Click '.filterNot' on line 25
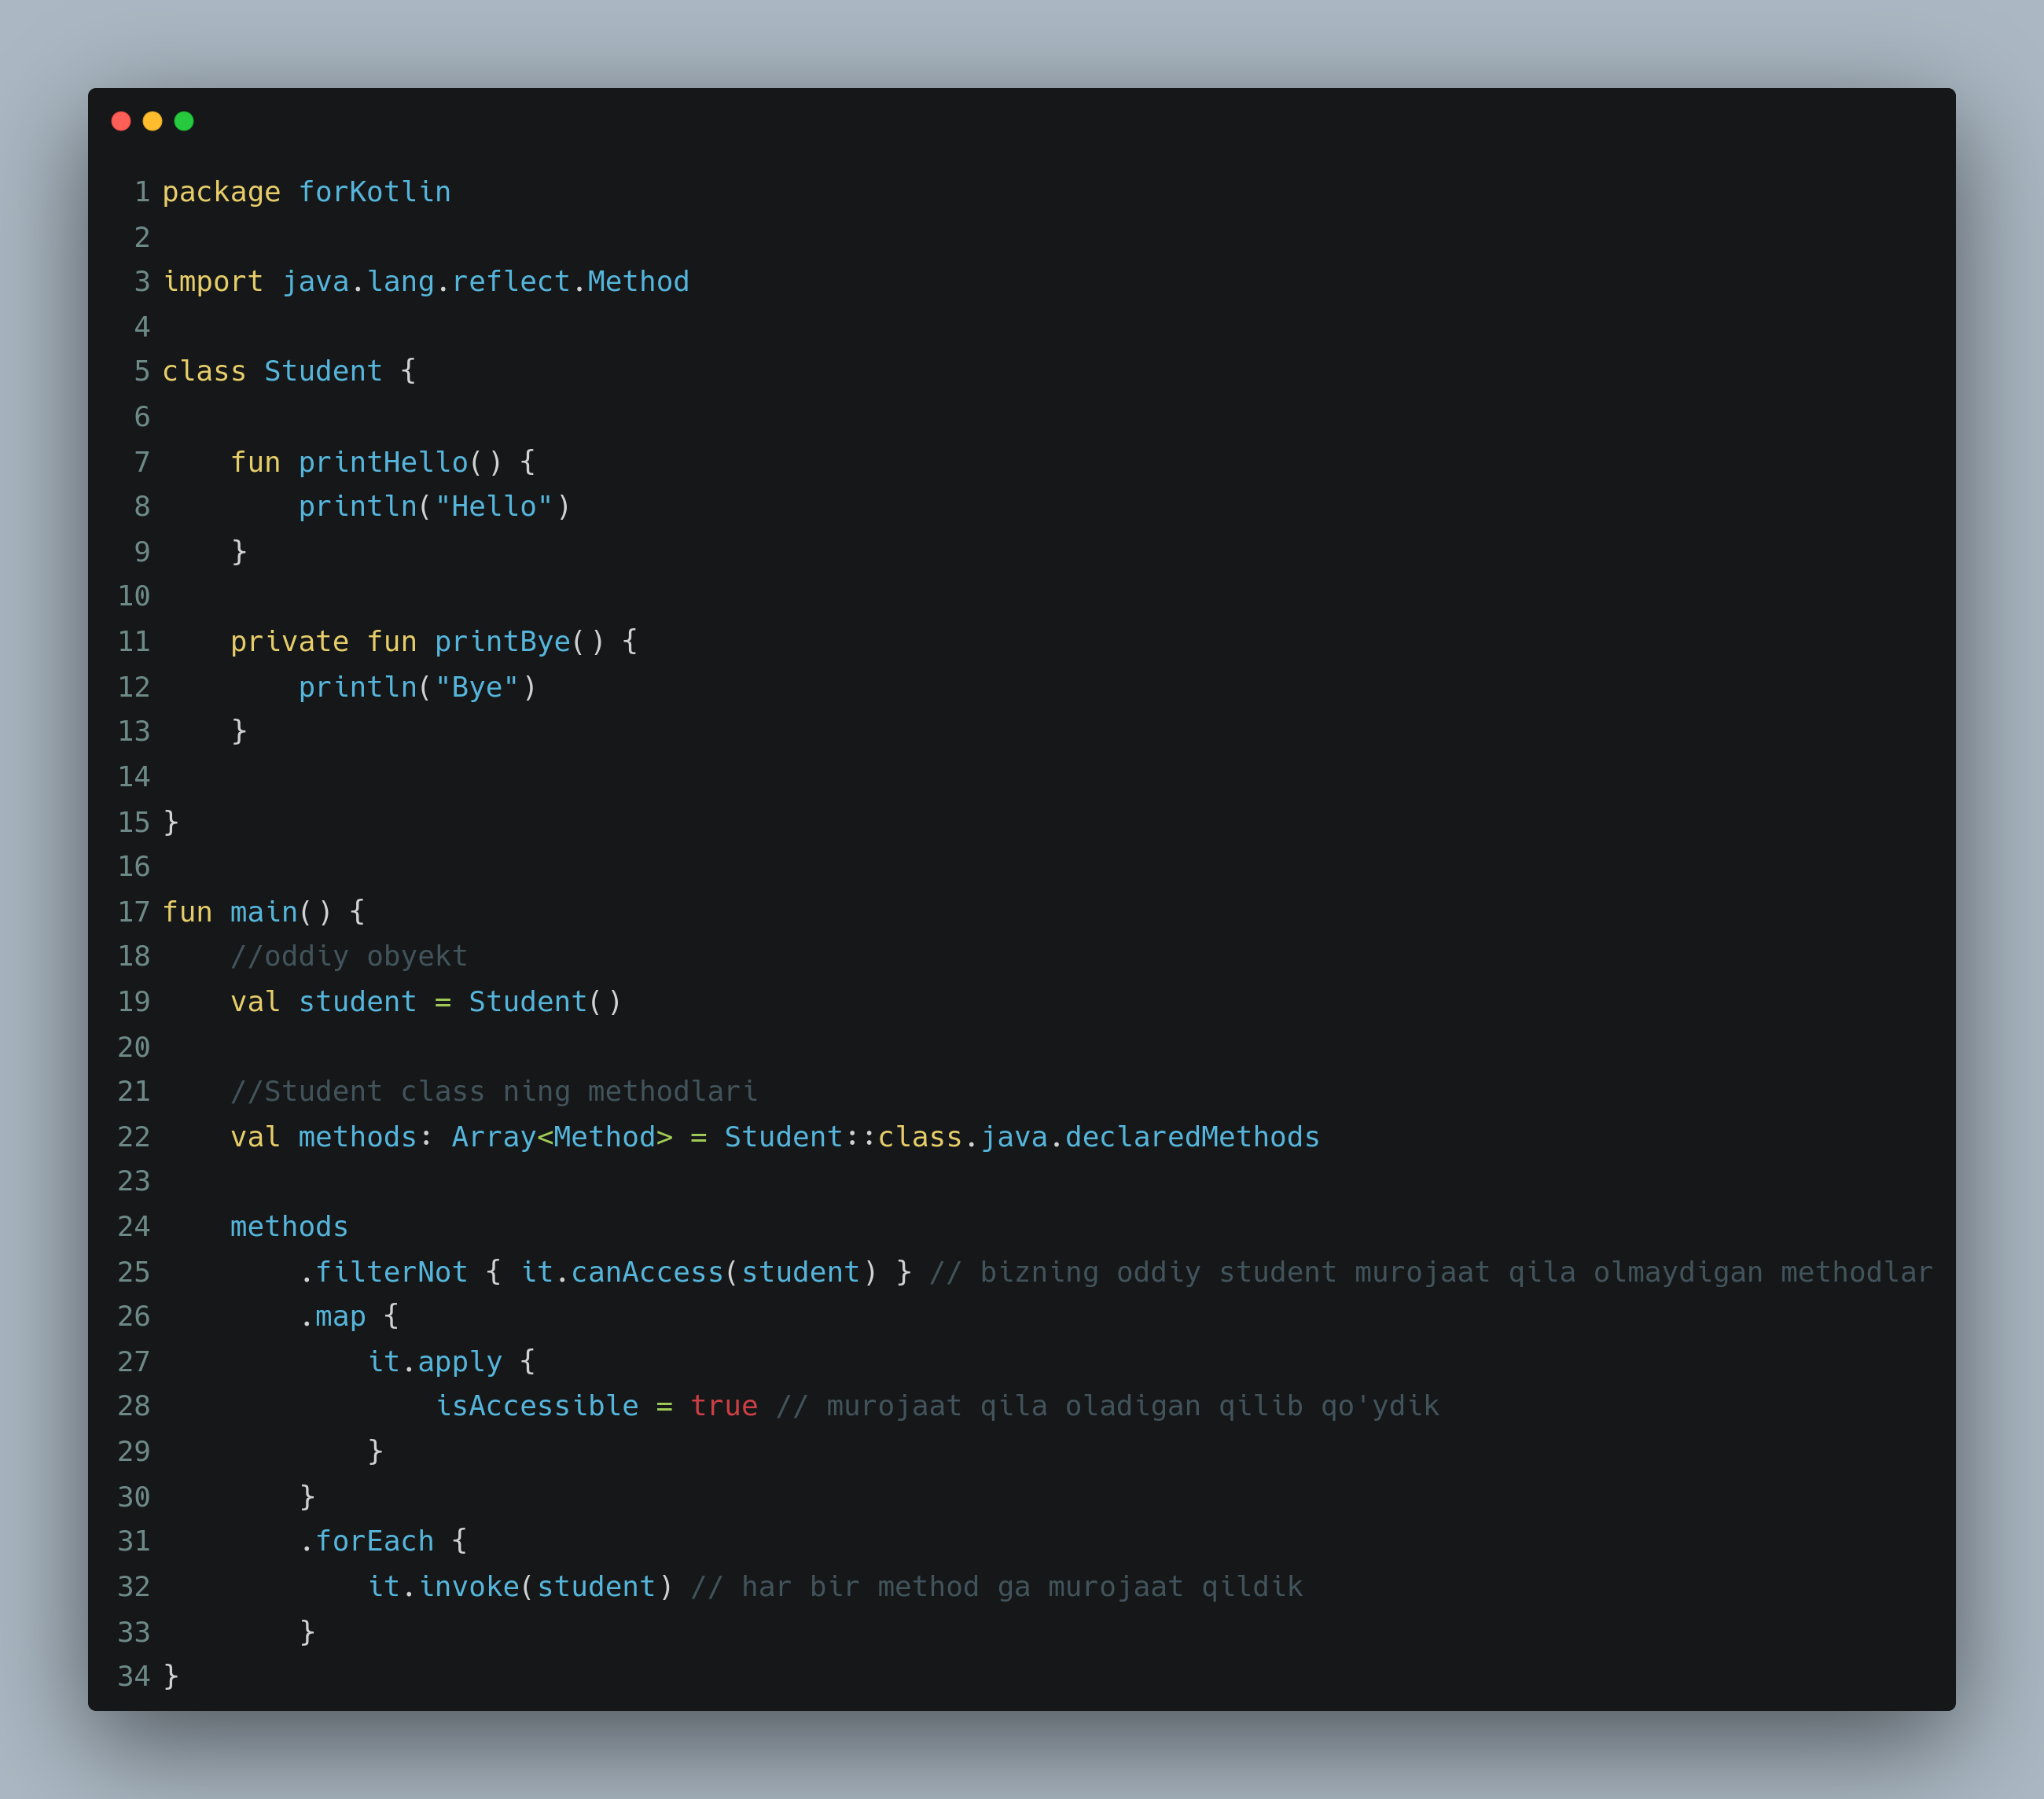 click(x=383, y=1272)
